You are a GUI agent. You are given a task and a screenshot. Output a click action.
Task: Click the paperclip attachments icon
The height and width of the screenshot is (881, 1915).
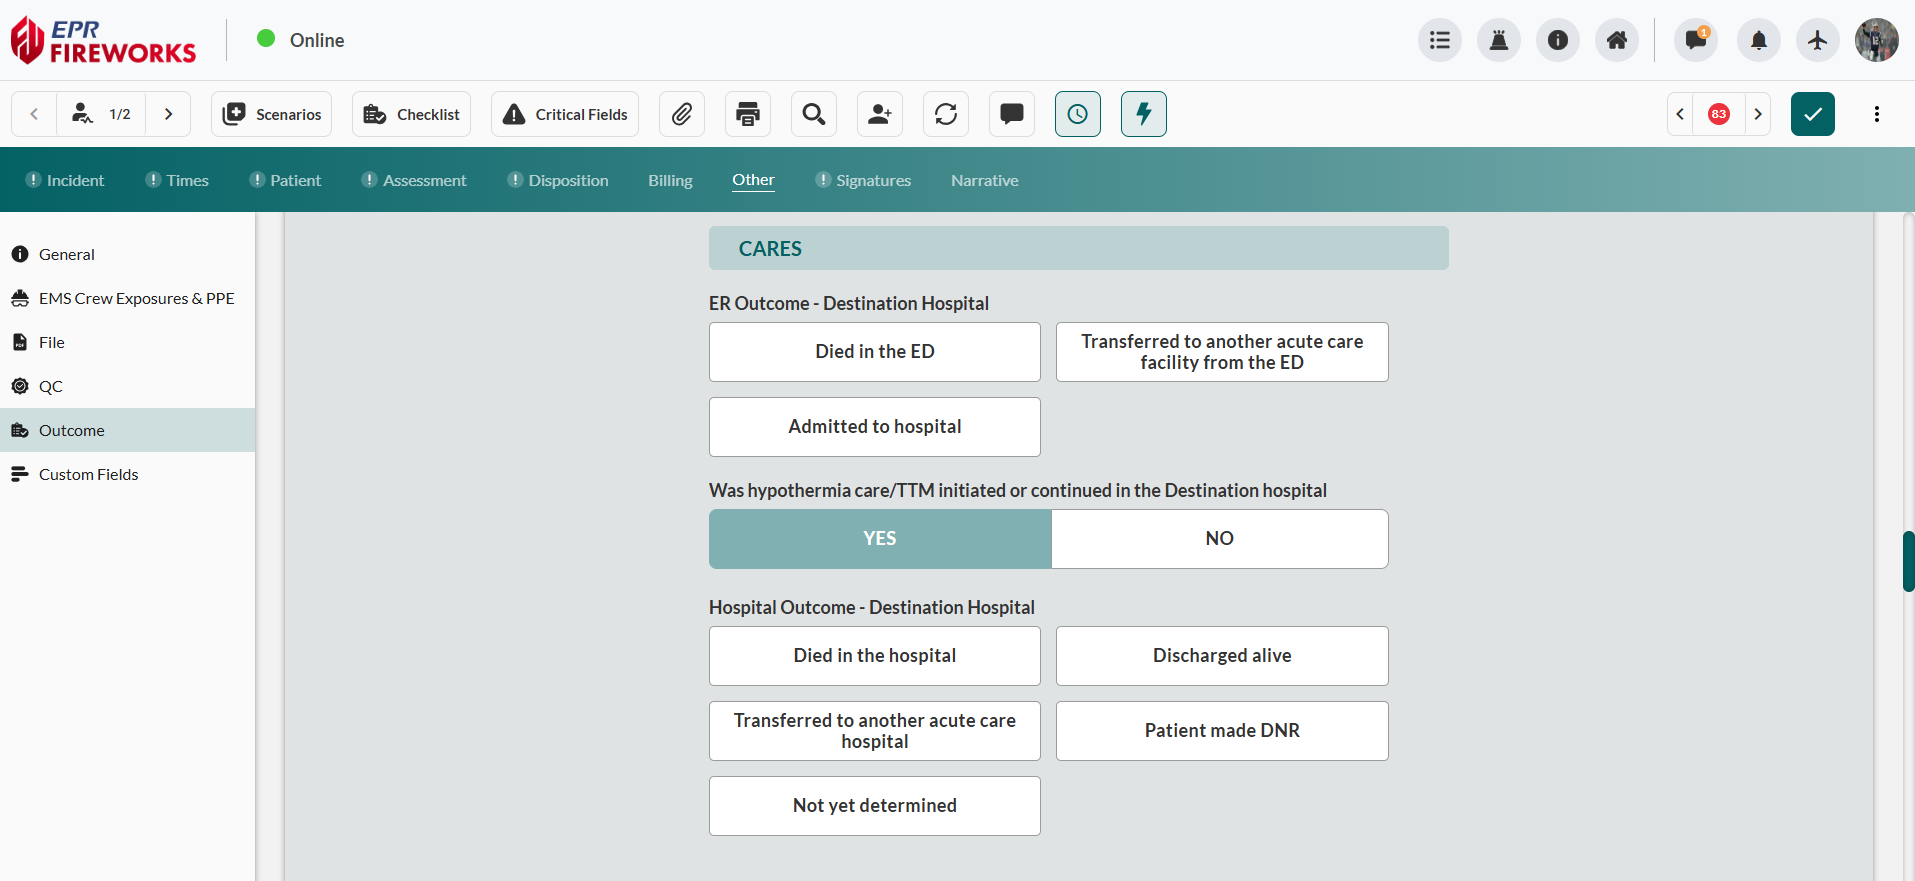pyautogui.click(x=682, y=114)
